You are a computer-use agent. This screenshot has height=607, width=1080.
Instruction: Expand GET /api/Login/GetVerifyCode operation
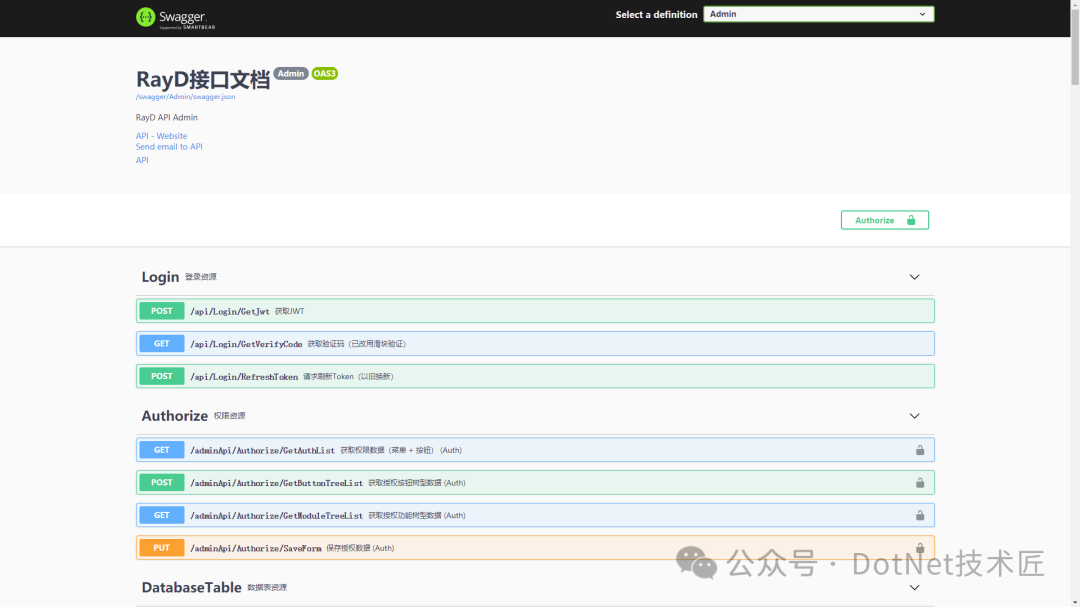(535, 343)
